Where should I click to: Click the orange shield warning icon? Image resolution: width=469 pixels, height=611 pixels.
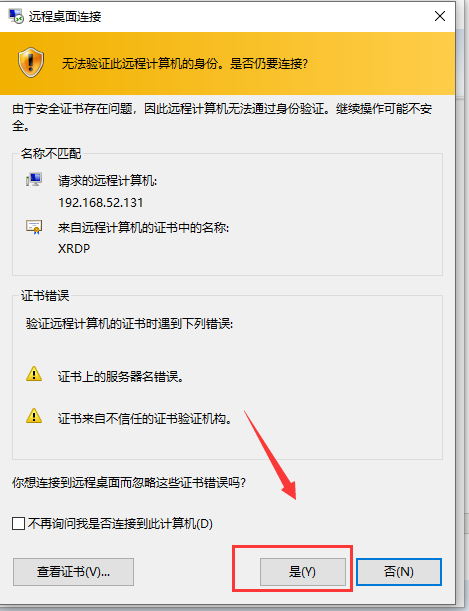point(31,62)
